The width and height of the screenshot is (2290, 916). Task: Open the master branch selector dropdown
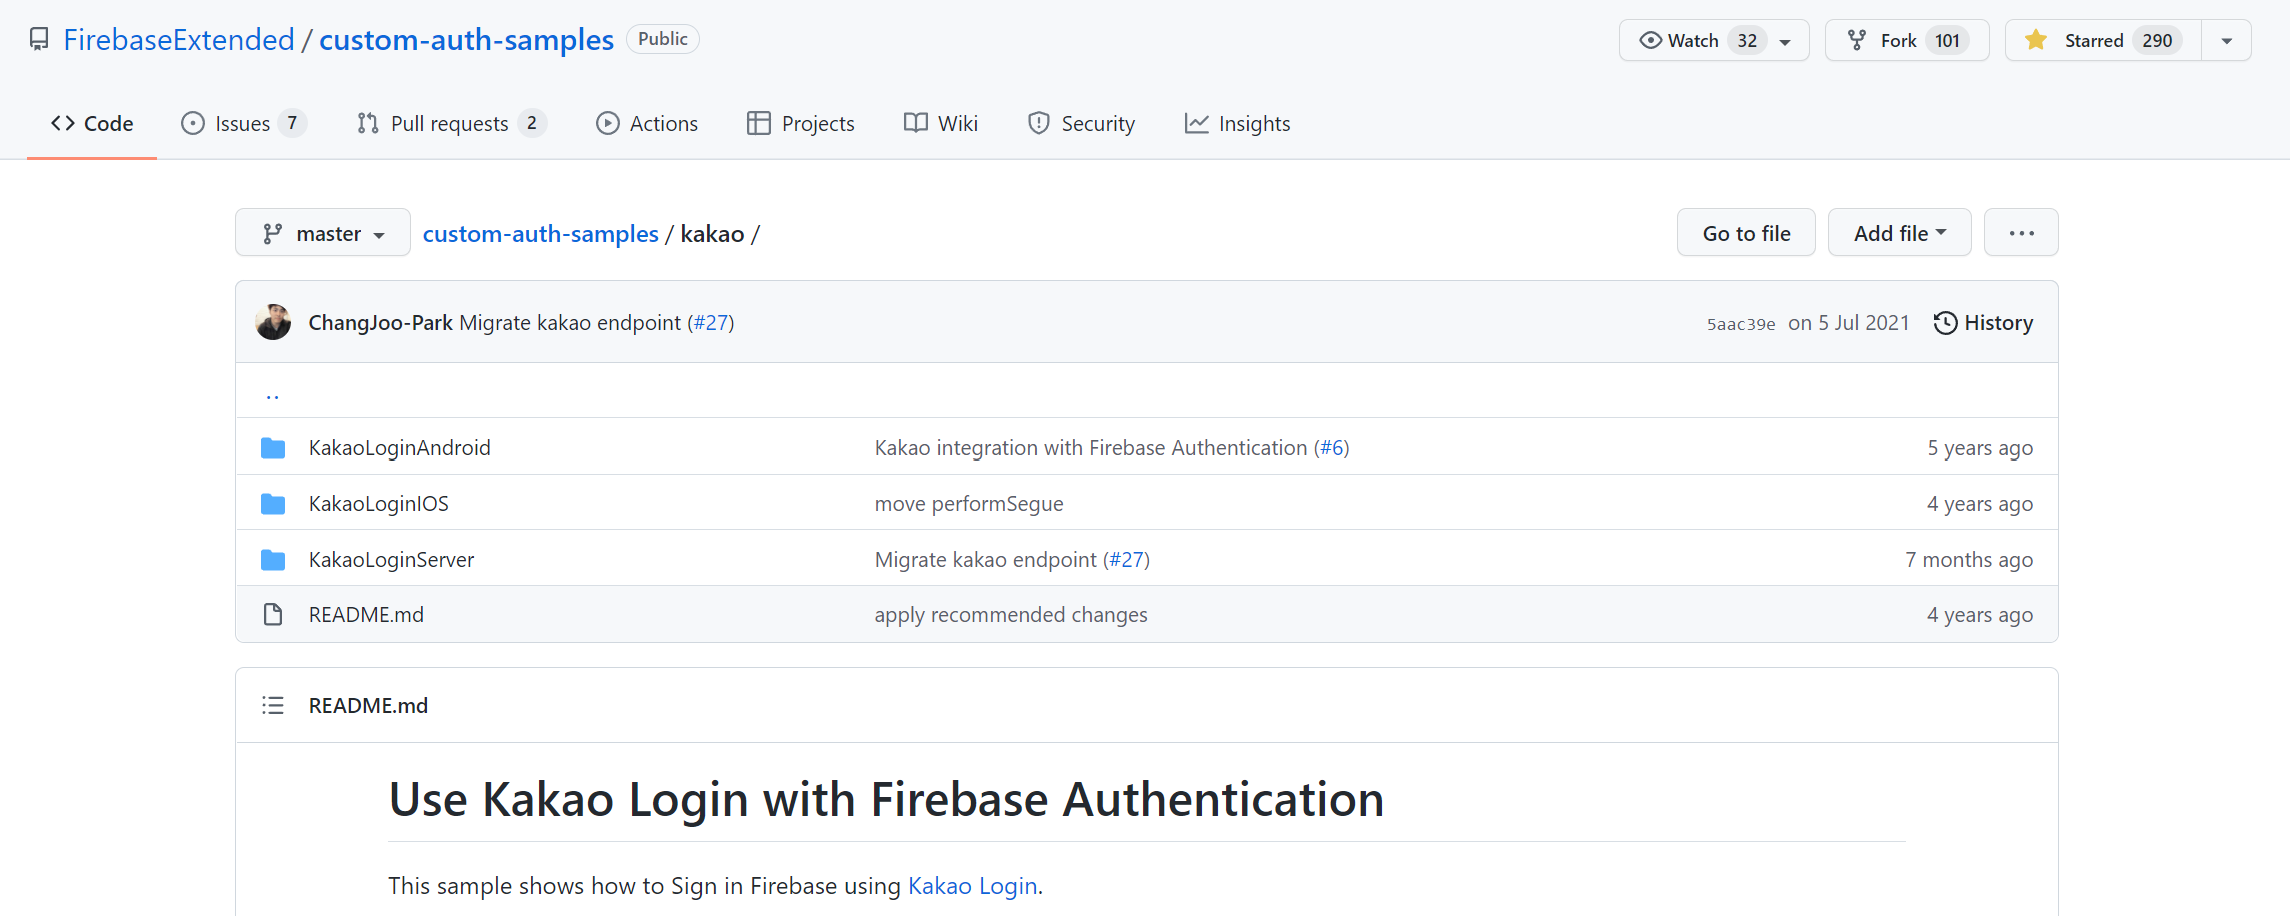[x=323, y=232]
